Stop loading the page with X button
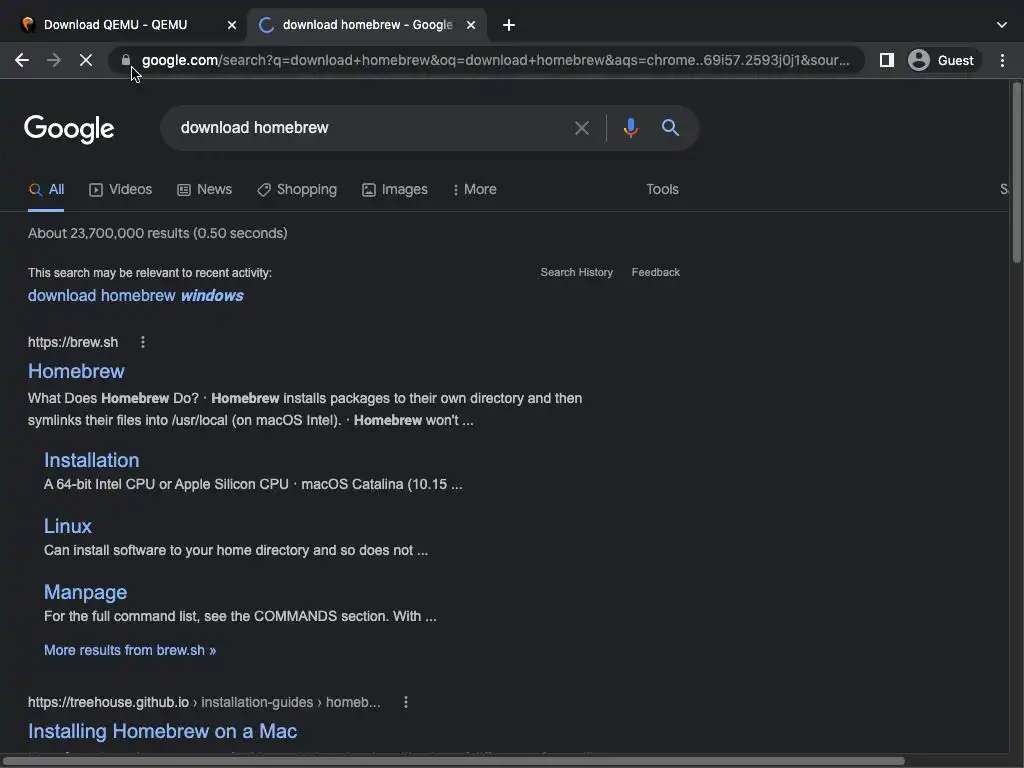The width and height of the screenshot is (1024, 768). point(86,60)
